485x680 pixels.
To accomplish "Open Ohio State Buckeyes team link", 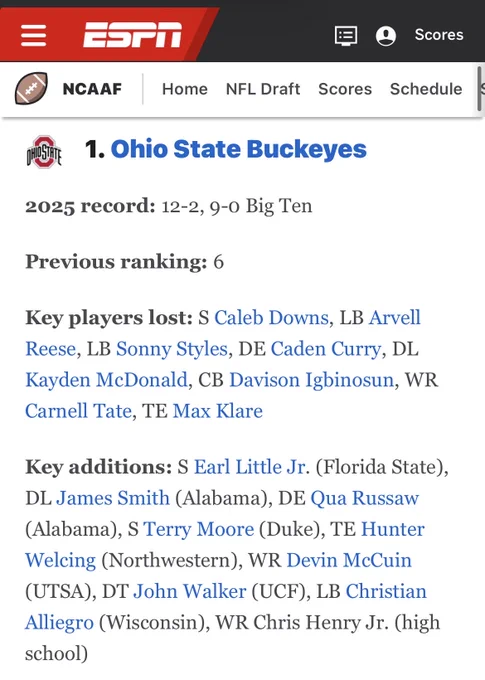I will coord(239,149).
